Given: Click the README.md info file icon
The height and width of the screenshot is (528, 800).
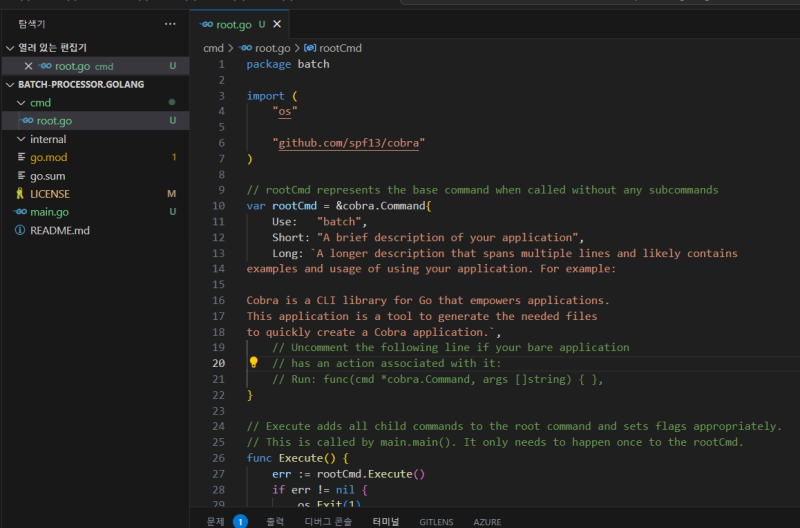Looking at the screenshot, I should click(20, 230).
